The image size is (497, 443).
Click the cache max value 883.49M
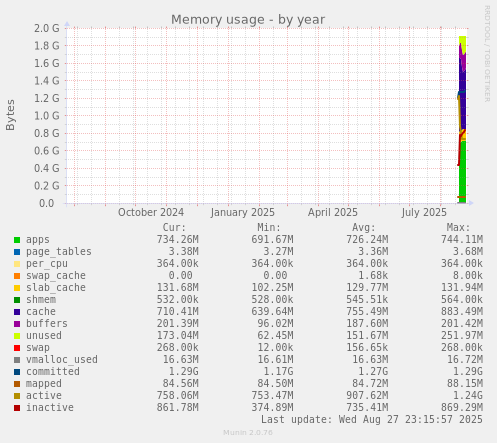(462, 312)
